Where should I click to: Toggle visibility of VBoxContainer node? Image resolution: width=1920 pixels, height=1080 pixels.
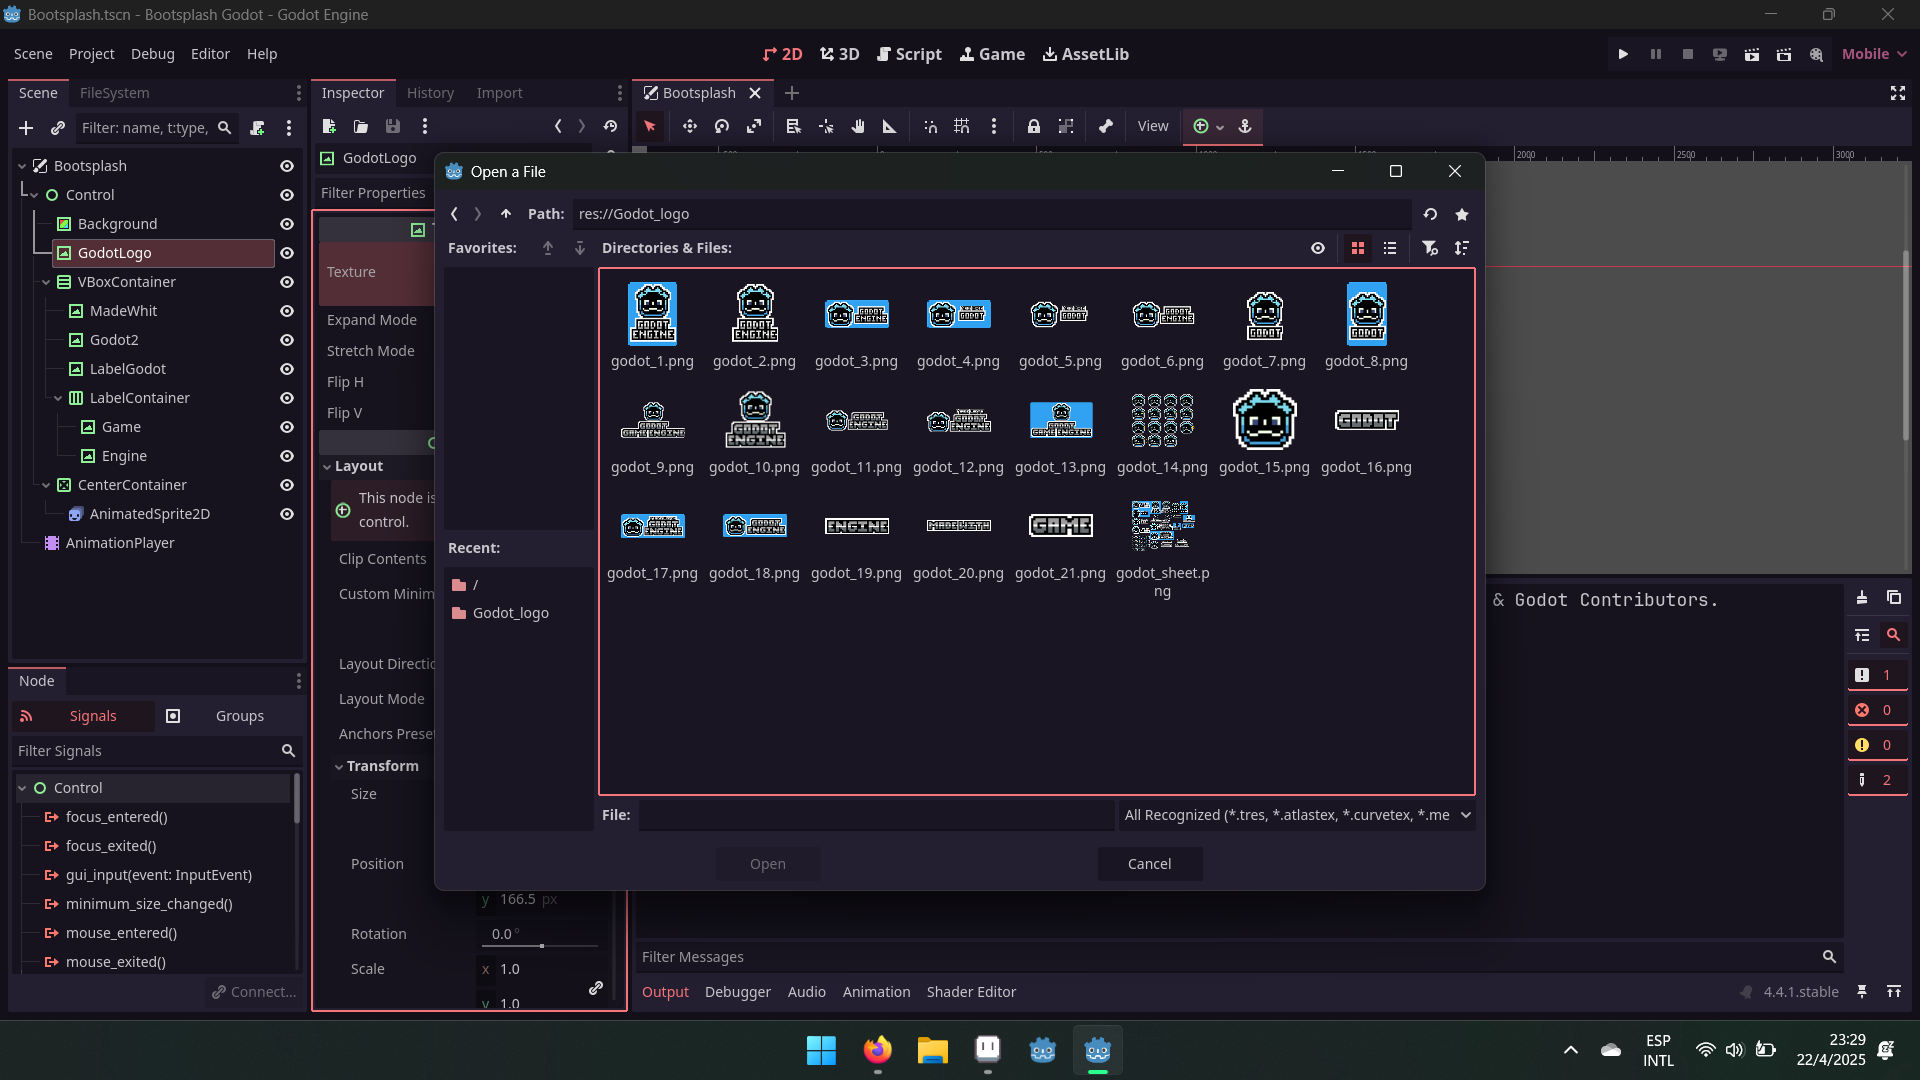pos(287,282)
